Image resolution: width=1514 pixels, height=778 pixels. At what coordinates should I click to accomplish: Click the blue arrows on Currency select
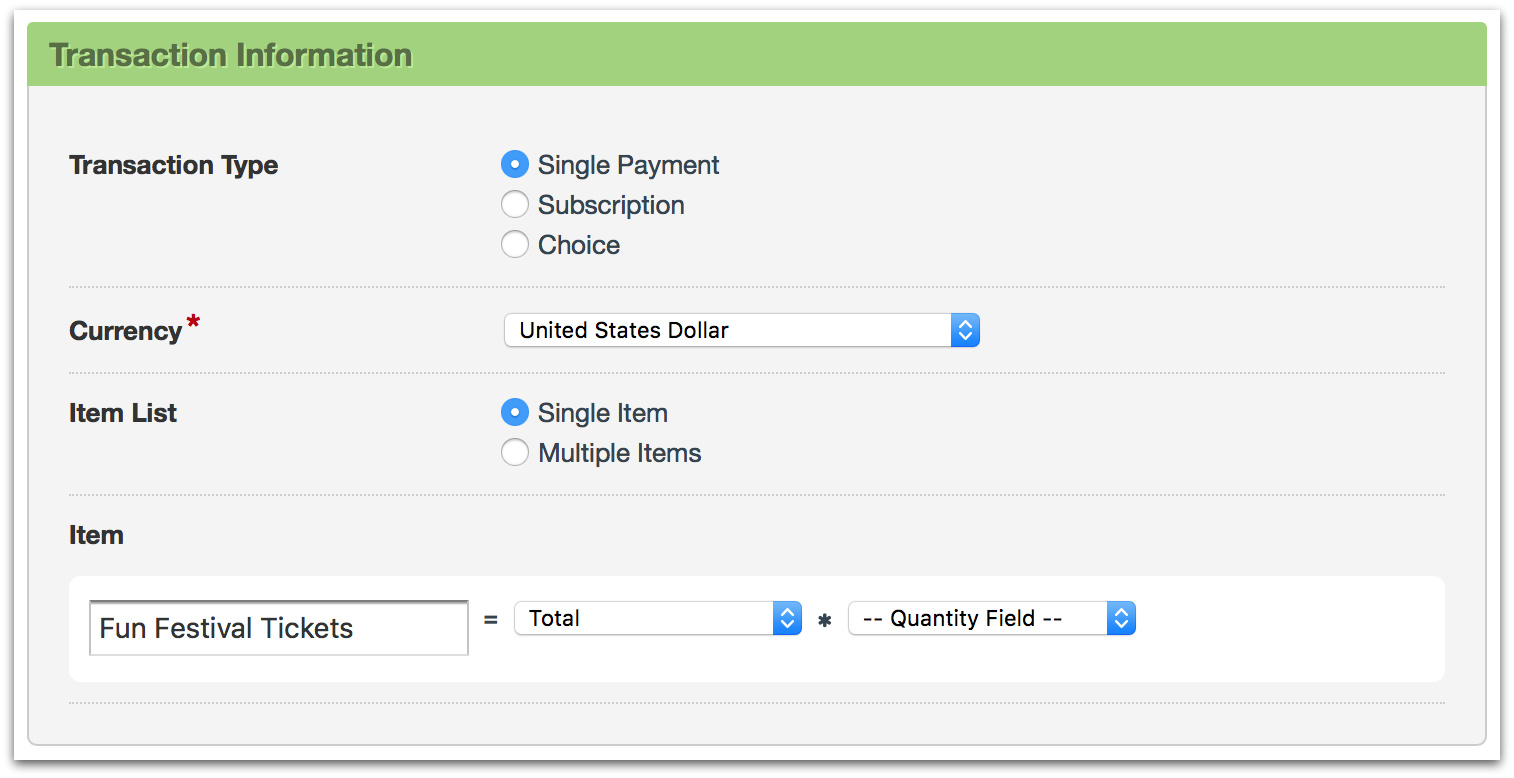[965, 330]
